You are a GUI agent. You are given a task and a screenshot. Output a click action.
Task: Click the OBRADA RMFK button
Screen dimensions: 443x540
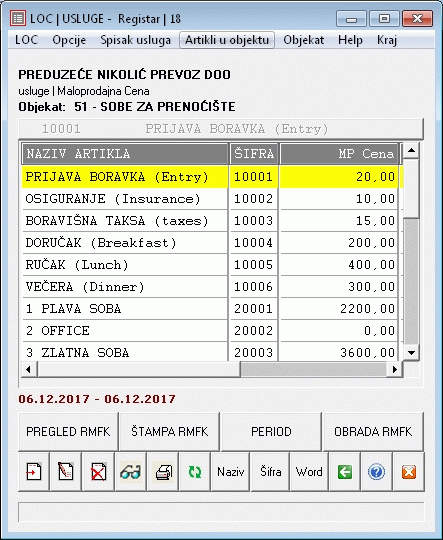coord(373,432)
